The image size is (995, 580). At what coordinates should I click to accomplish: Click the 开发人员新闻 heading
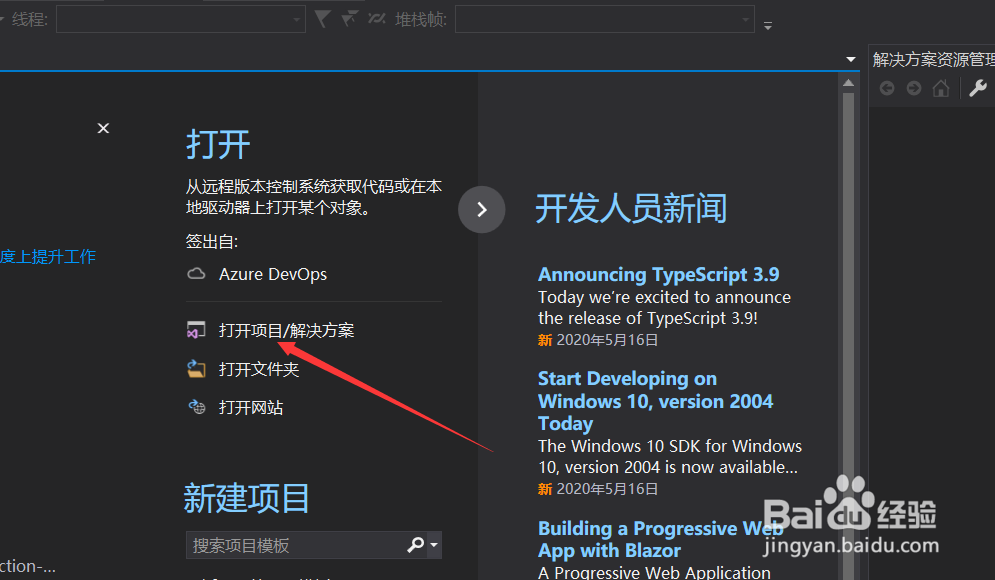click(x=631, y=209)
